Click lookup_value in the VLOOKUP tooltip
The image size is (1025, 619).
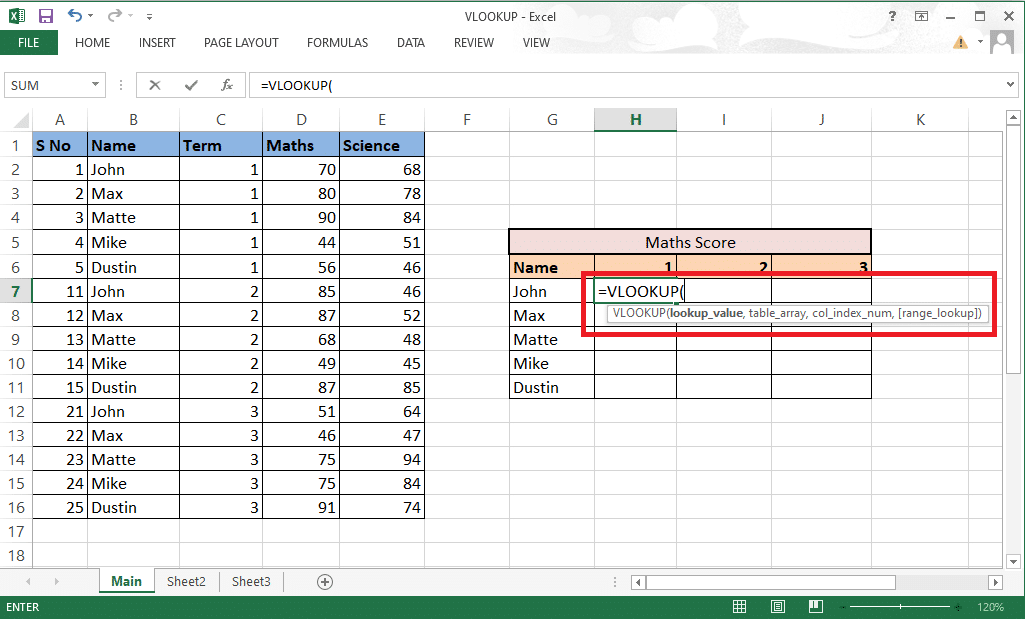pyautogui.click(x=706, y=313)
